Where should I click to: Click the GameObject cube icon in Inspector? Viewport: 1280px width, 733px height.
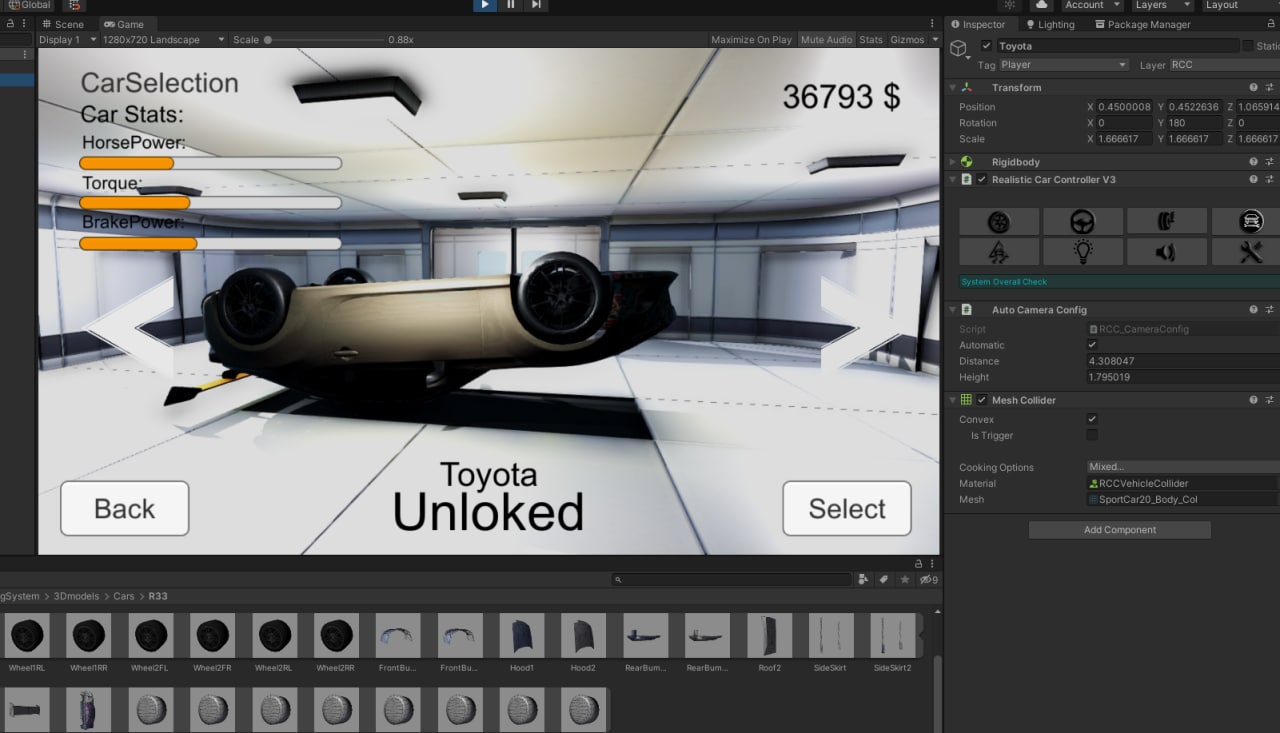click(958, 48)
